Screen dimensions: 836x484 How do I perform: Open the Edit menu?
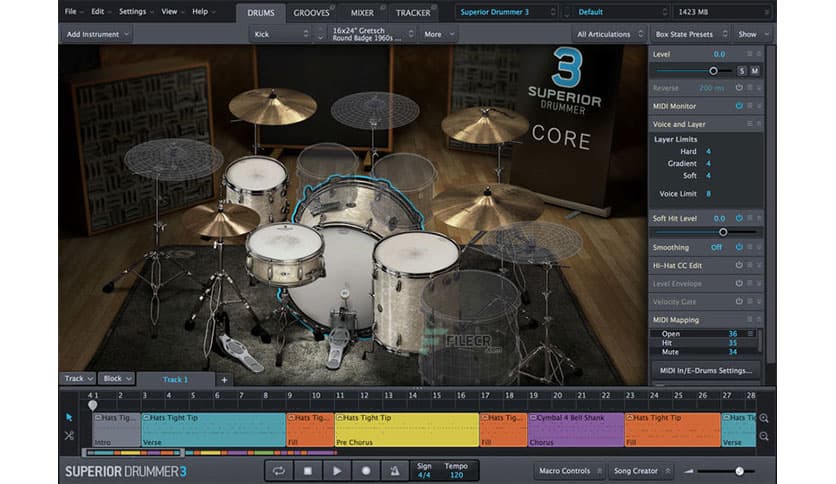point(101,11)
